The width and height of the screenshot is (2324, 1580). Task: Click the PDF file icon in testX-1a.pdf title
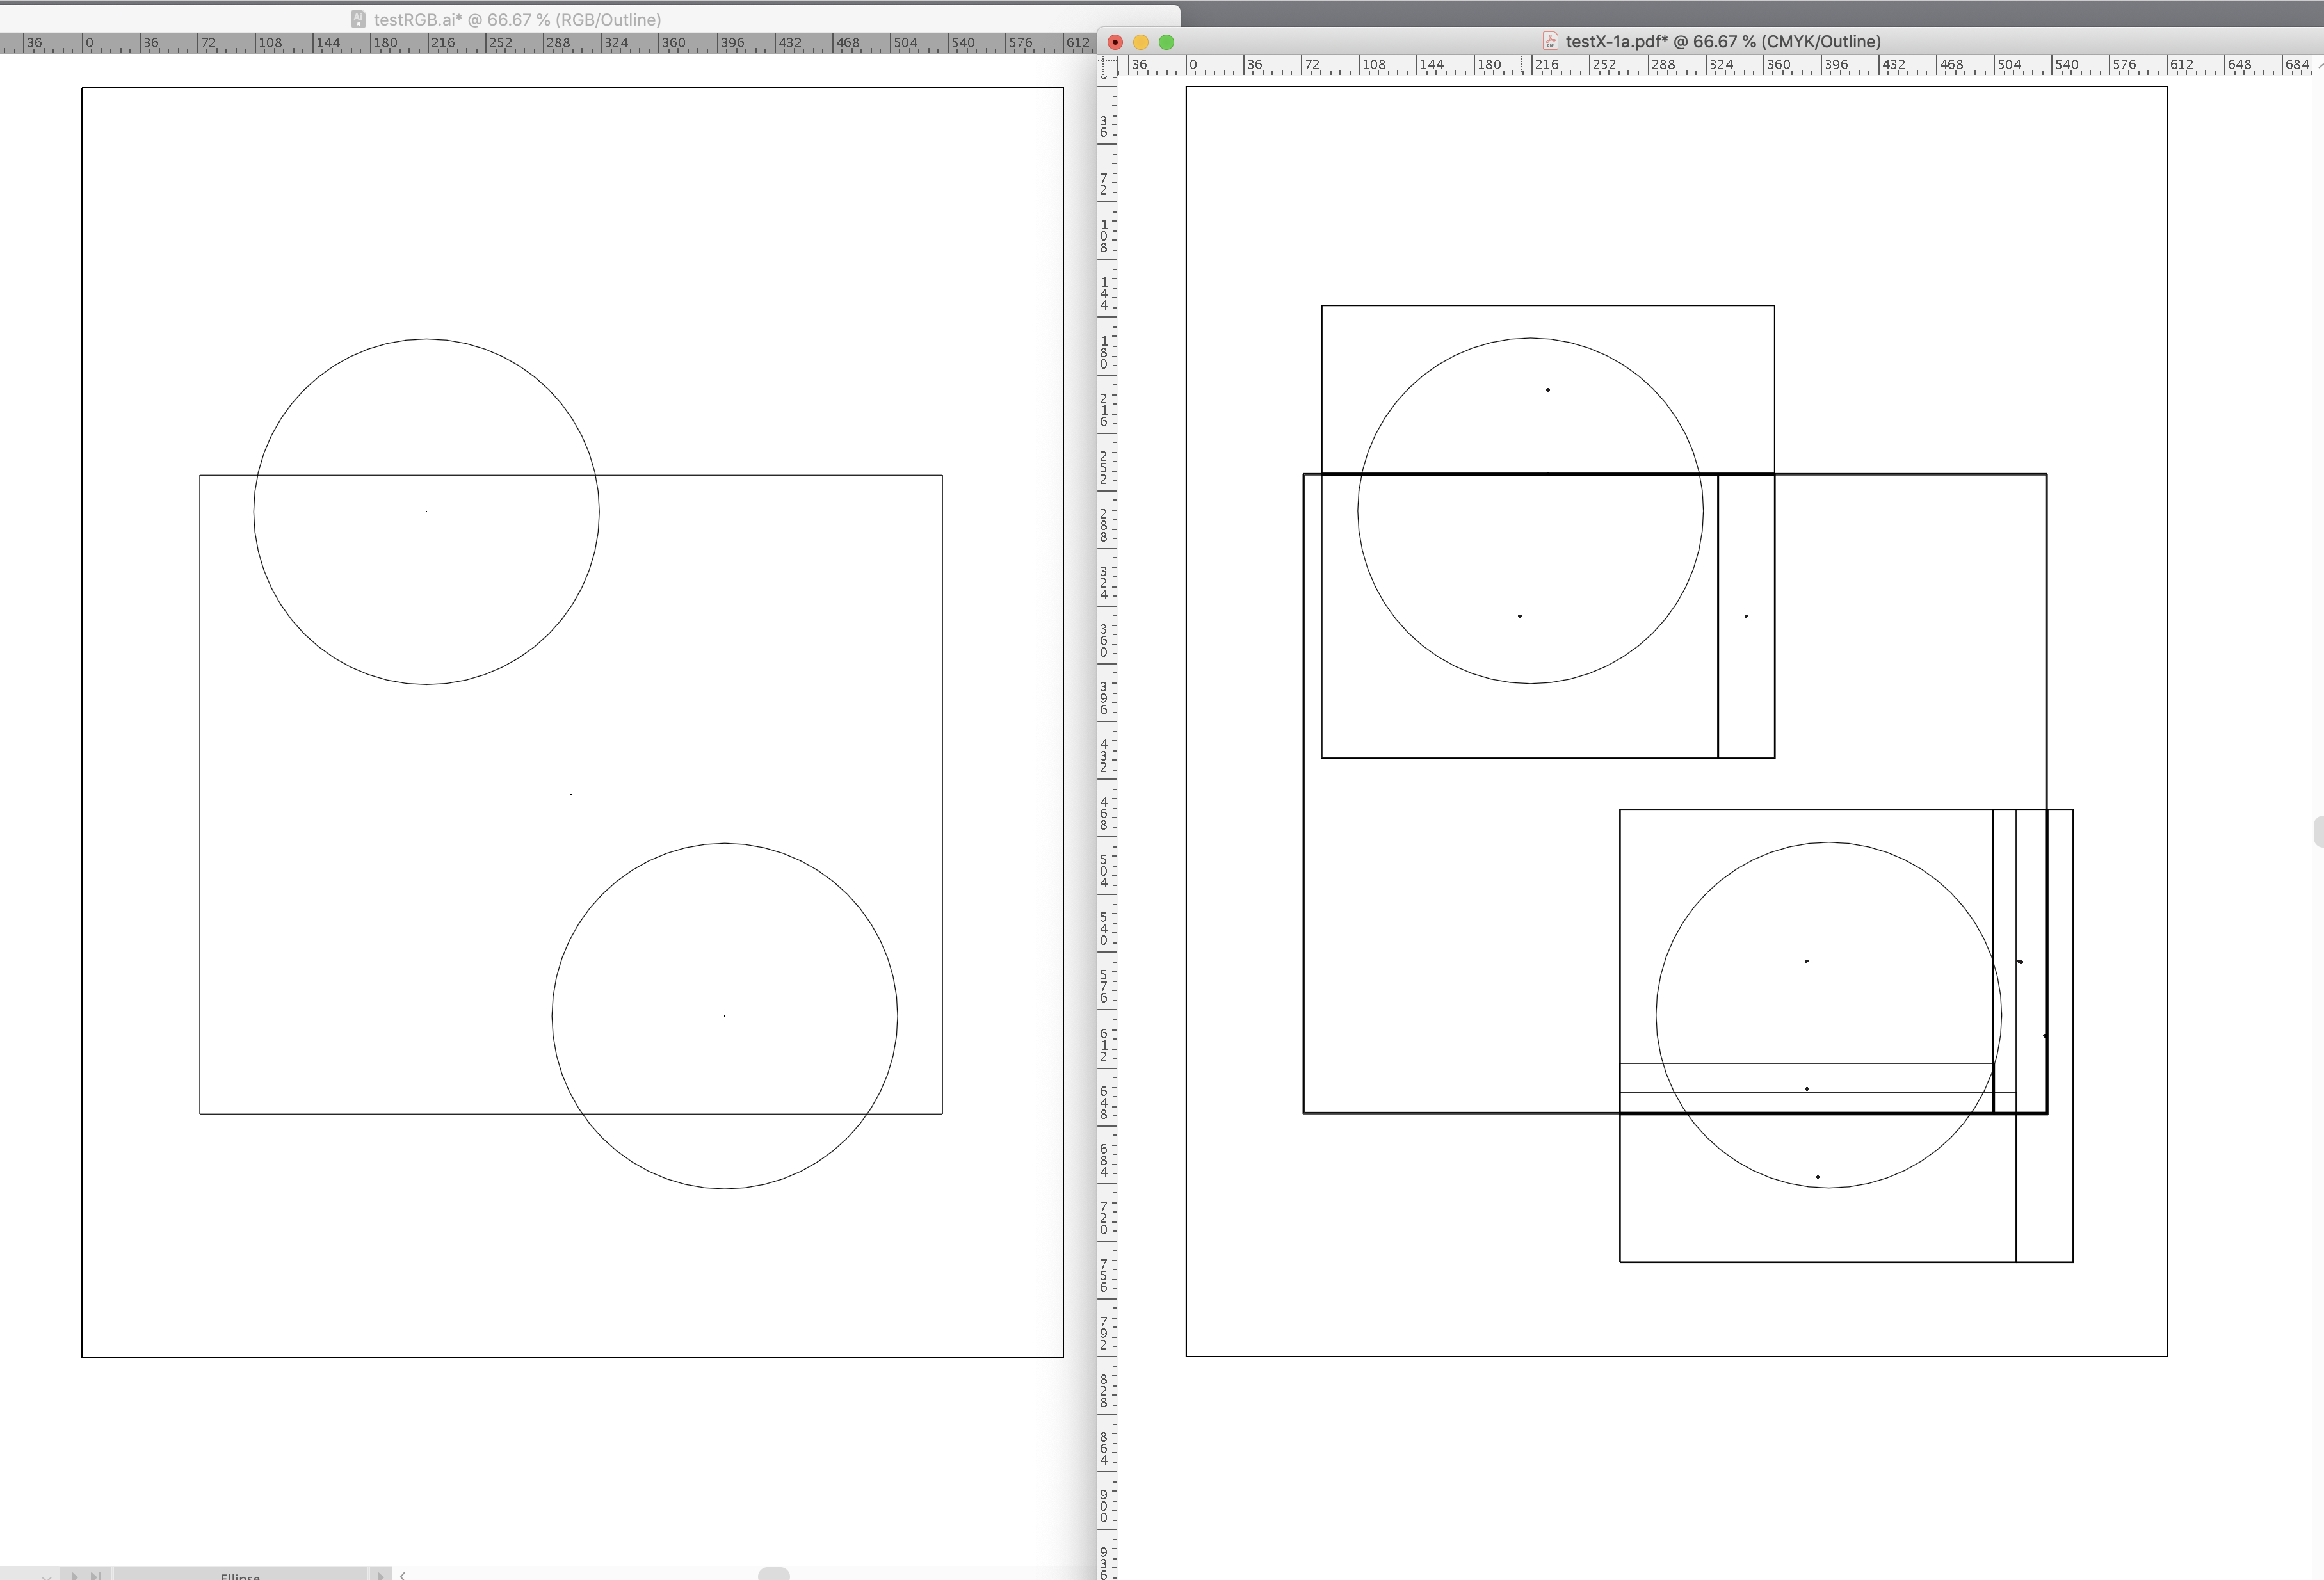tap(1550, 41)
